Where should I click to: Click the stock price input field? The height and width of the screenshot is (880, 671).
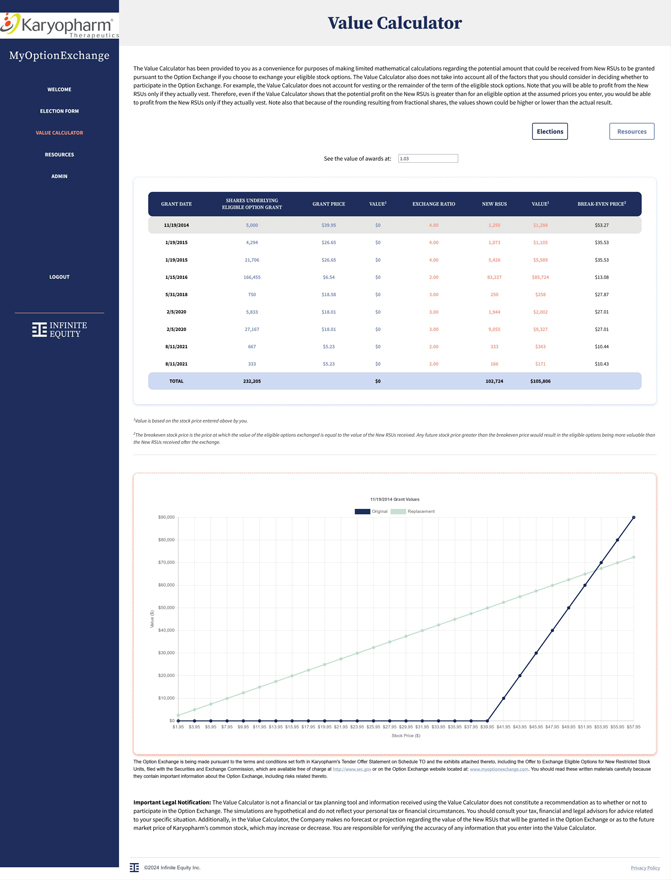click(427, 158)
